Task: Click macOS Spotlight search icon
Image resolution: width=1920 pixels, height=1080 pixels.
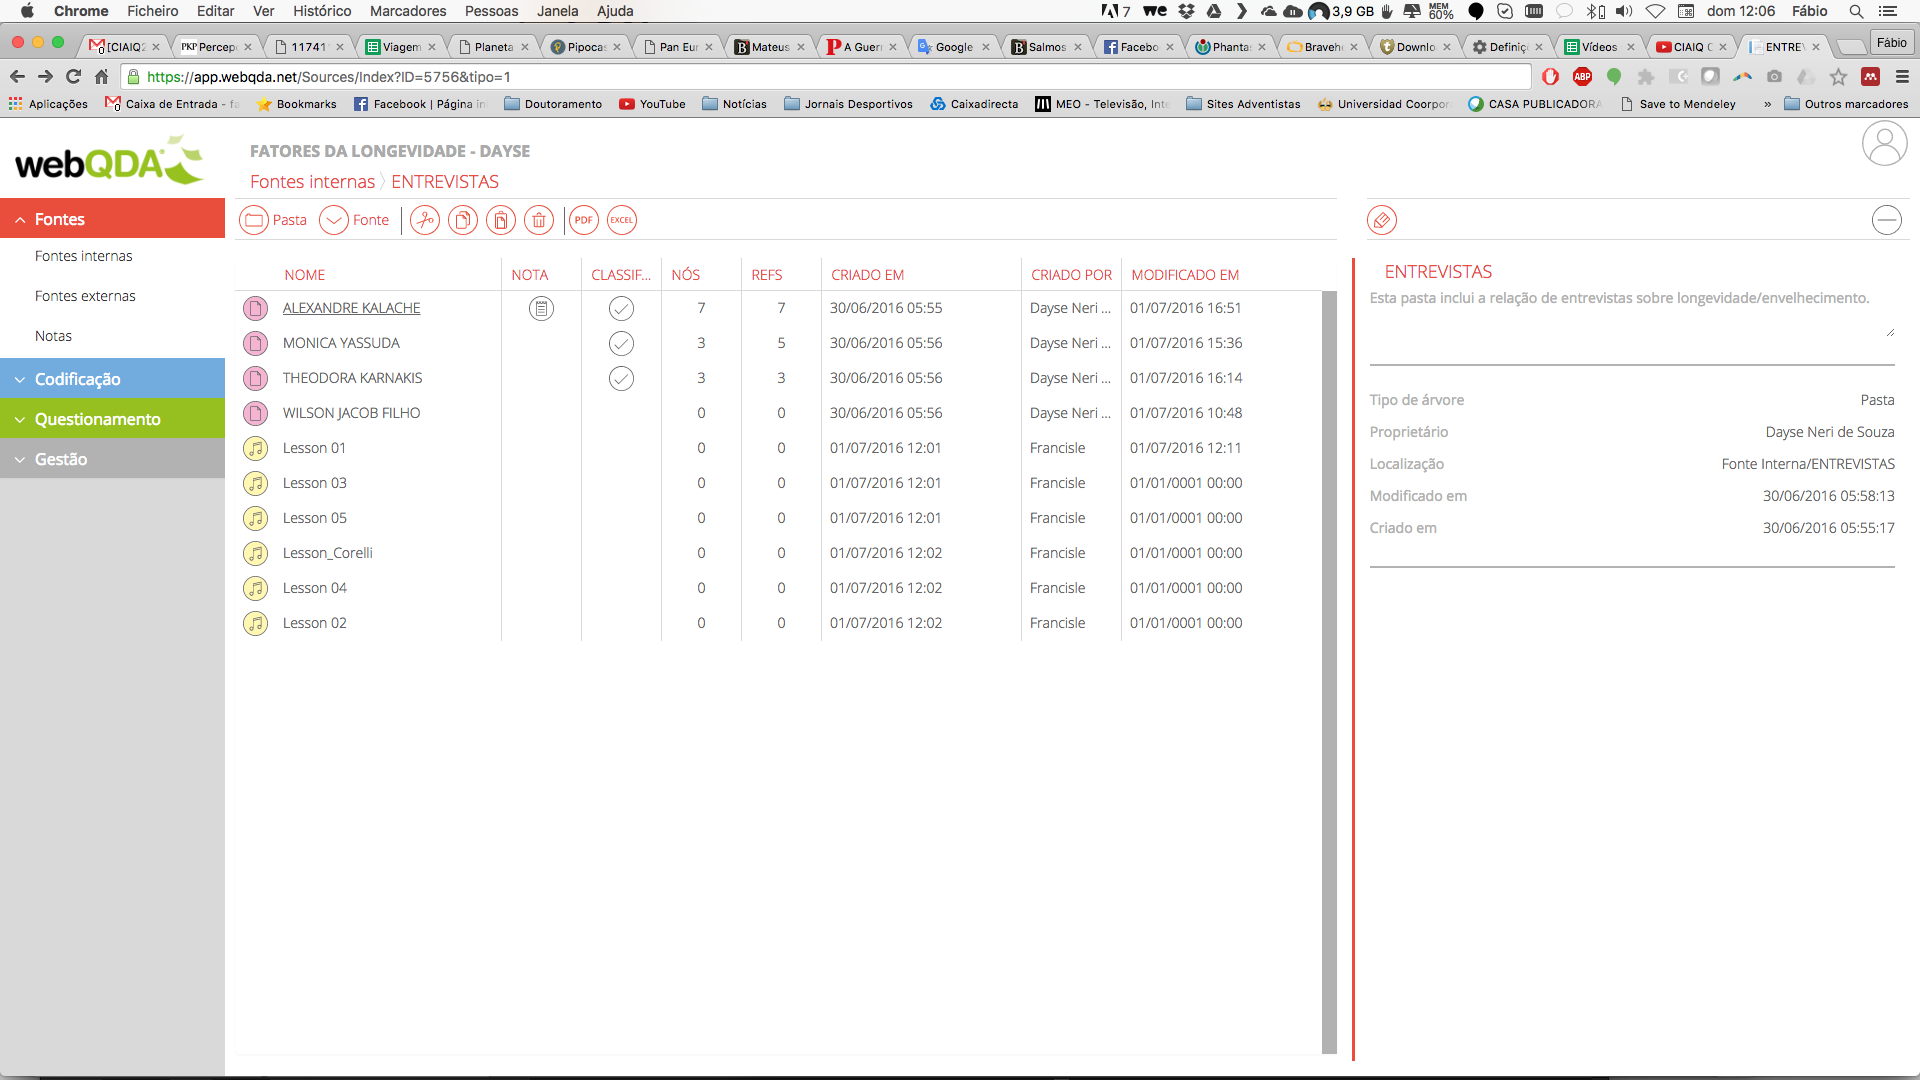Action: [1856, 11]
